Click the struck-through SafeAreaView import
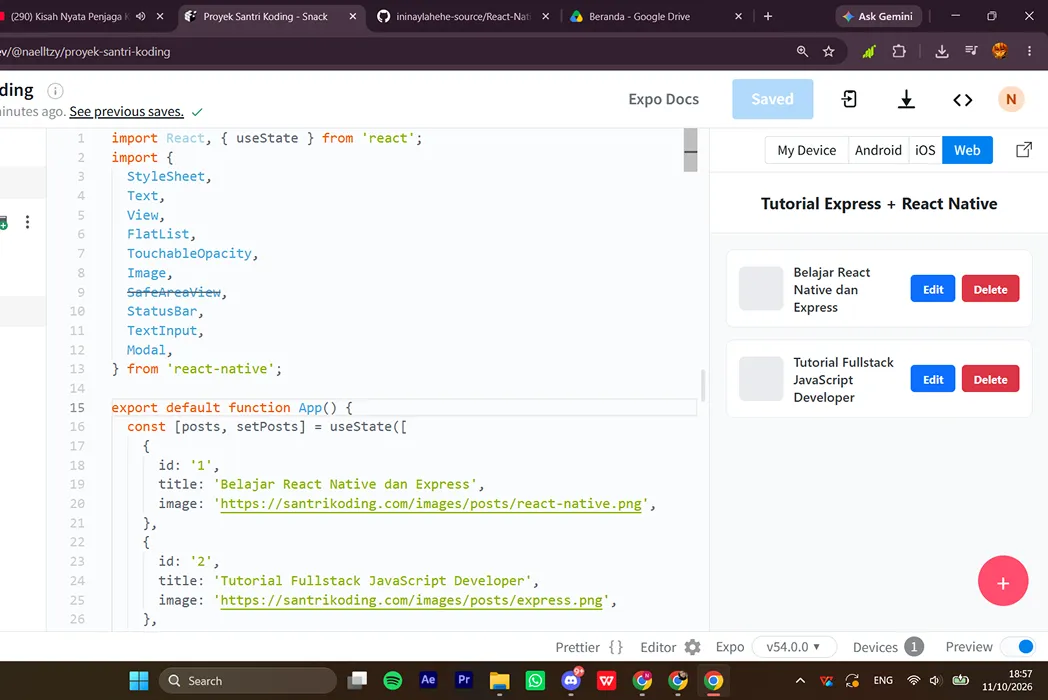The height and width of the screenshot is (700, 1048). pos(174,292)
